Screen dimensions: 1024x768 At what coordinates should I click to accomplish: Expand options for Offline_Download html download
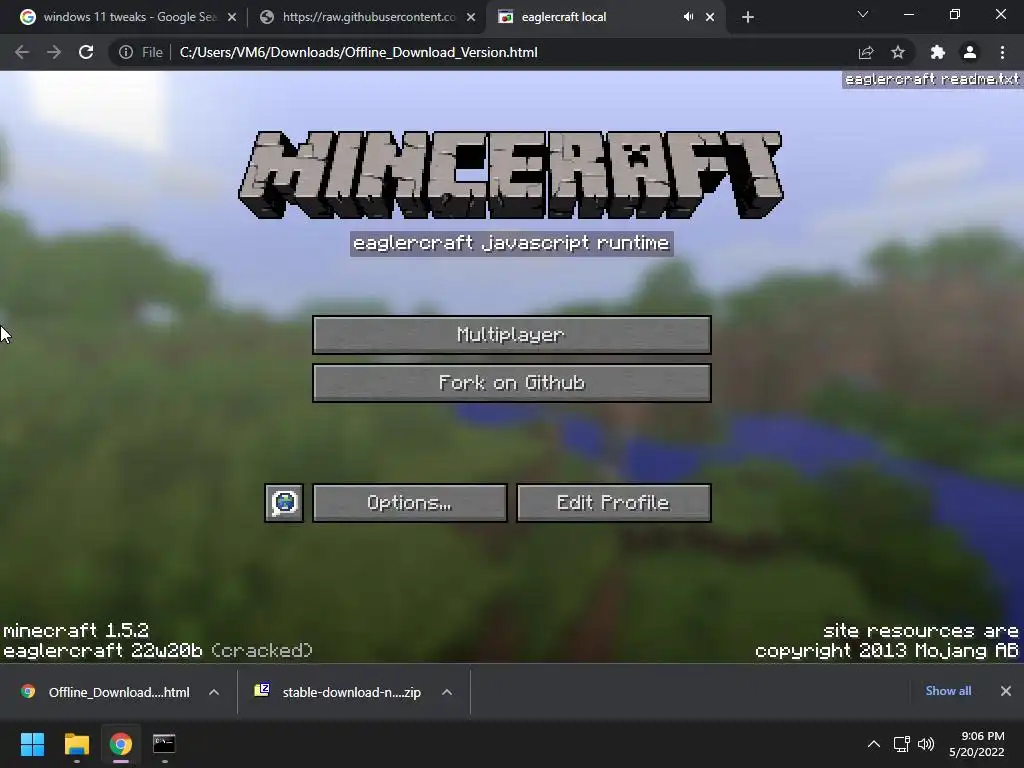[x=214, y=692]
